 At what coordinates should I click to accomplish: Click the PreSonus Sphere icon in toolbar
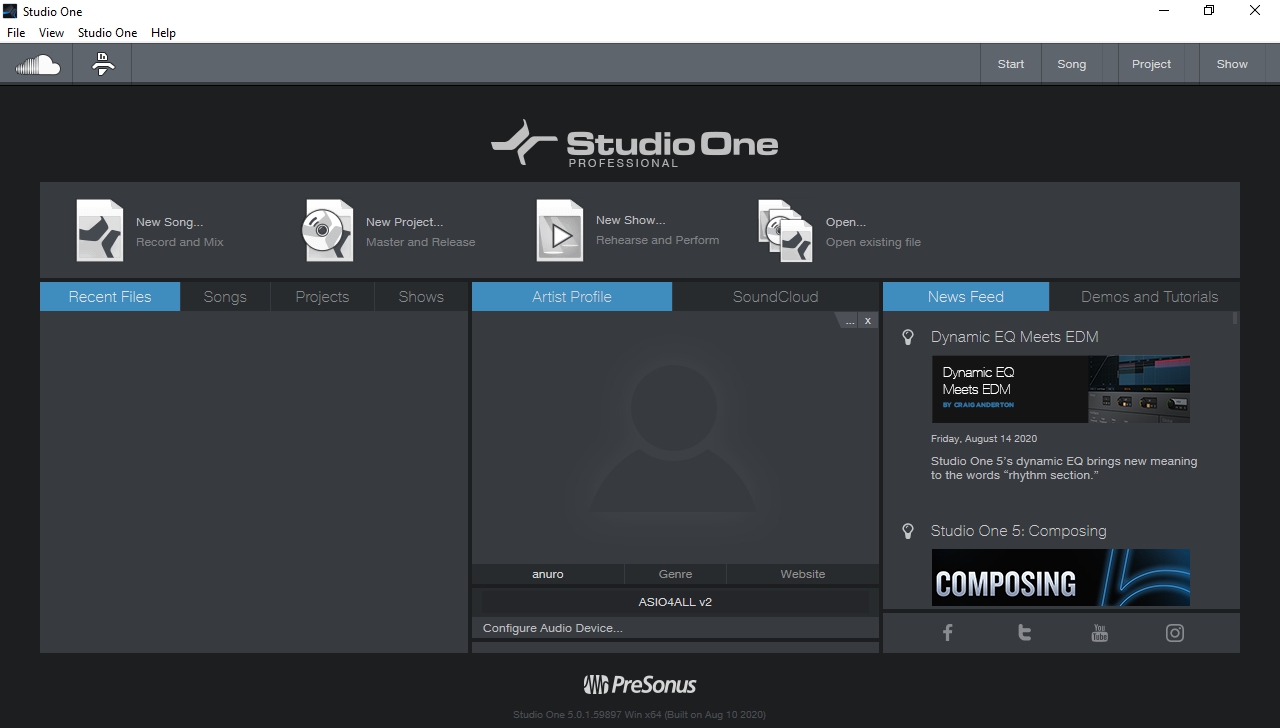click(102, 65)
